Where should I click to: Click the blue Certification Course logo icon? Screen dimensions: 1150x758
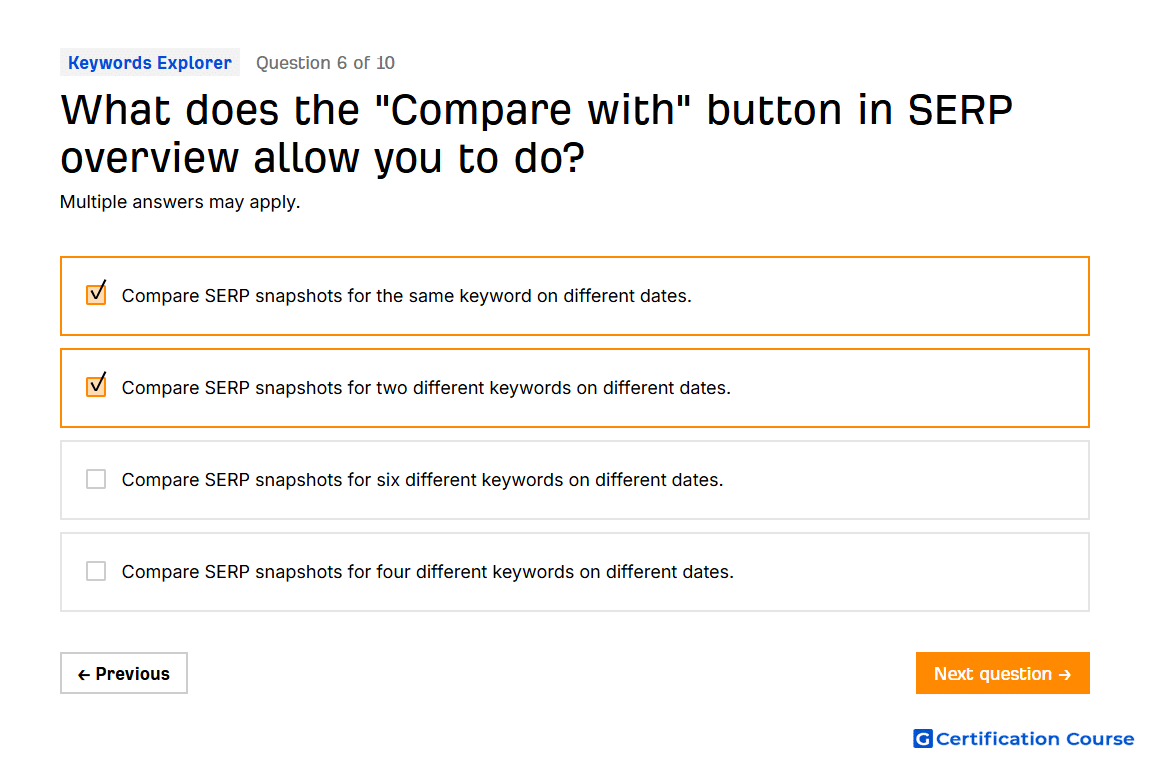pyautogui.click(x=923, y=738)
